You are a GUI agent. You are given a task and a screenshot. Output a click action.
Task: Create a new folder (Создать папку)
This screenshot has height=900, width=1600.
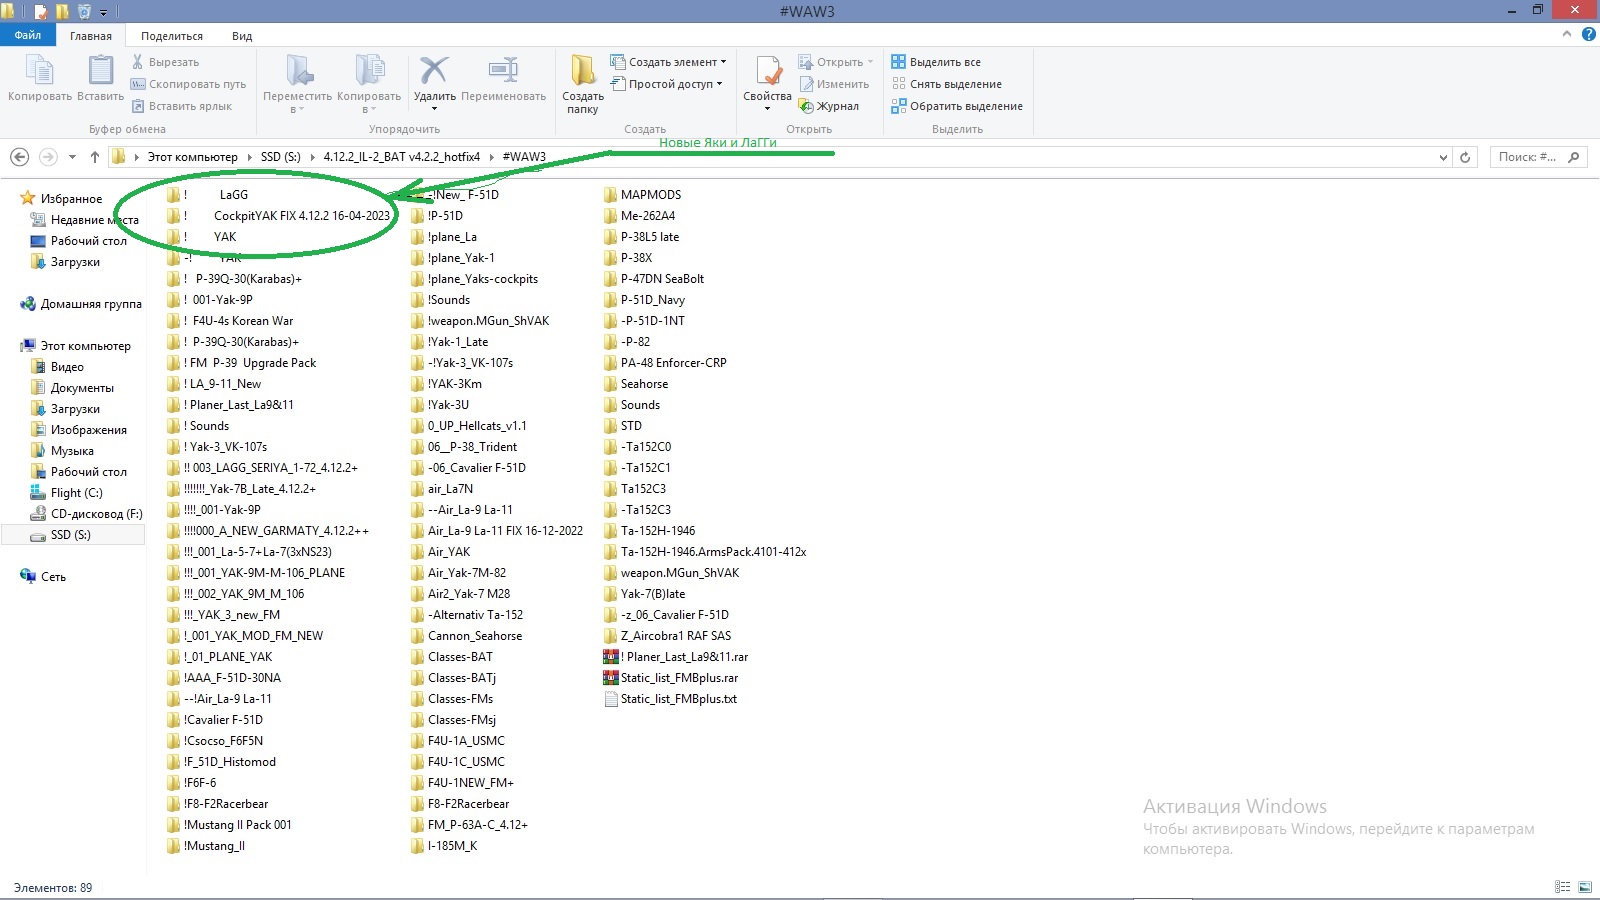pyautogui.click(x=582, y=84)
